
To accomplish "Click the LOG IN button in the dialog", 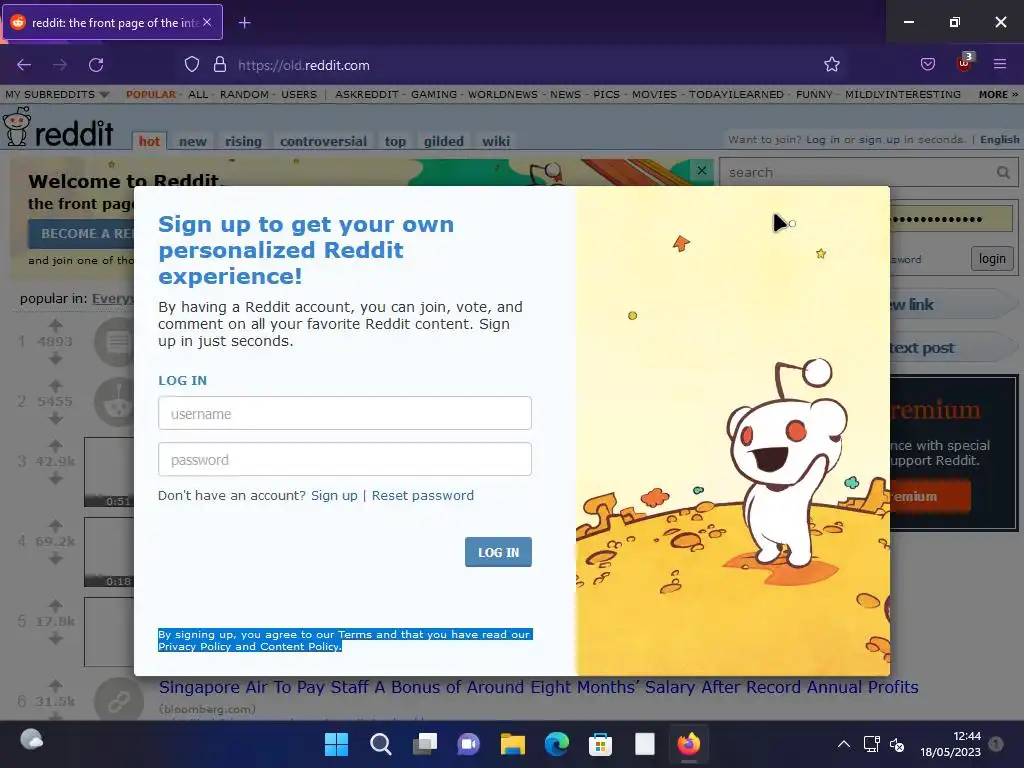I will 498,552.
